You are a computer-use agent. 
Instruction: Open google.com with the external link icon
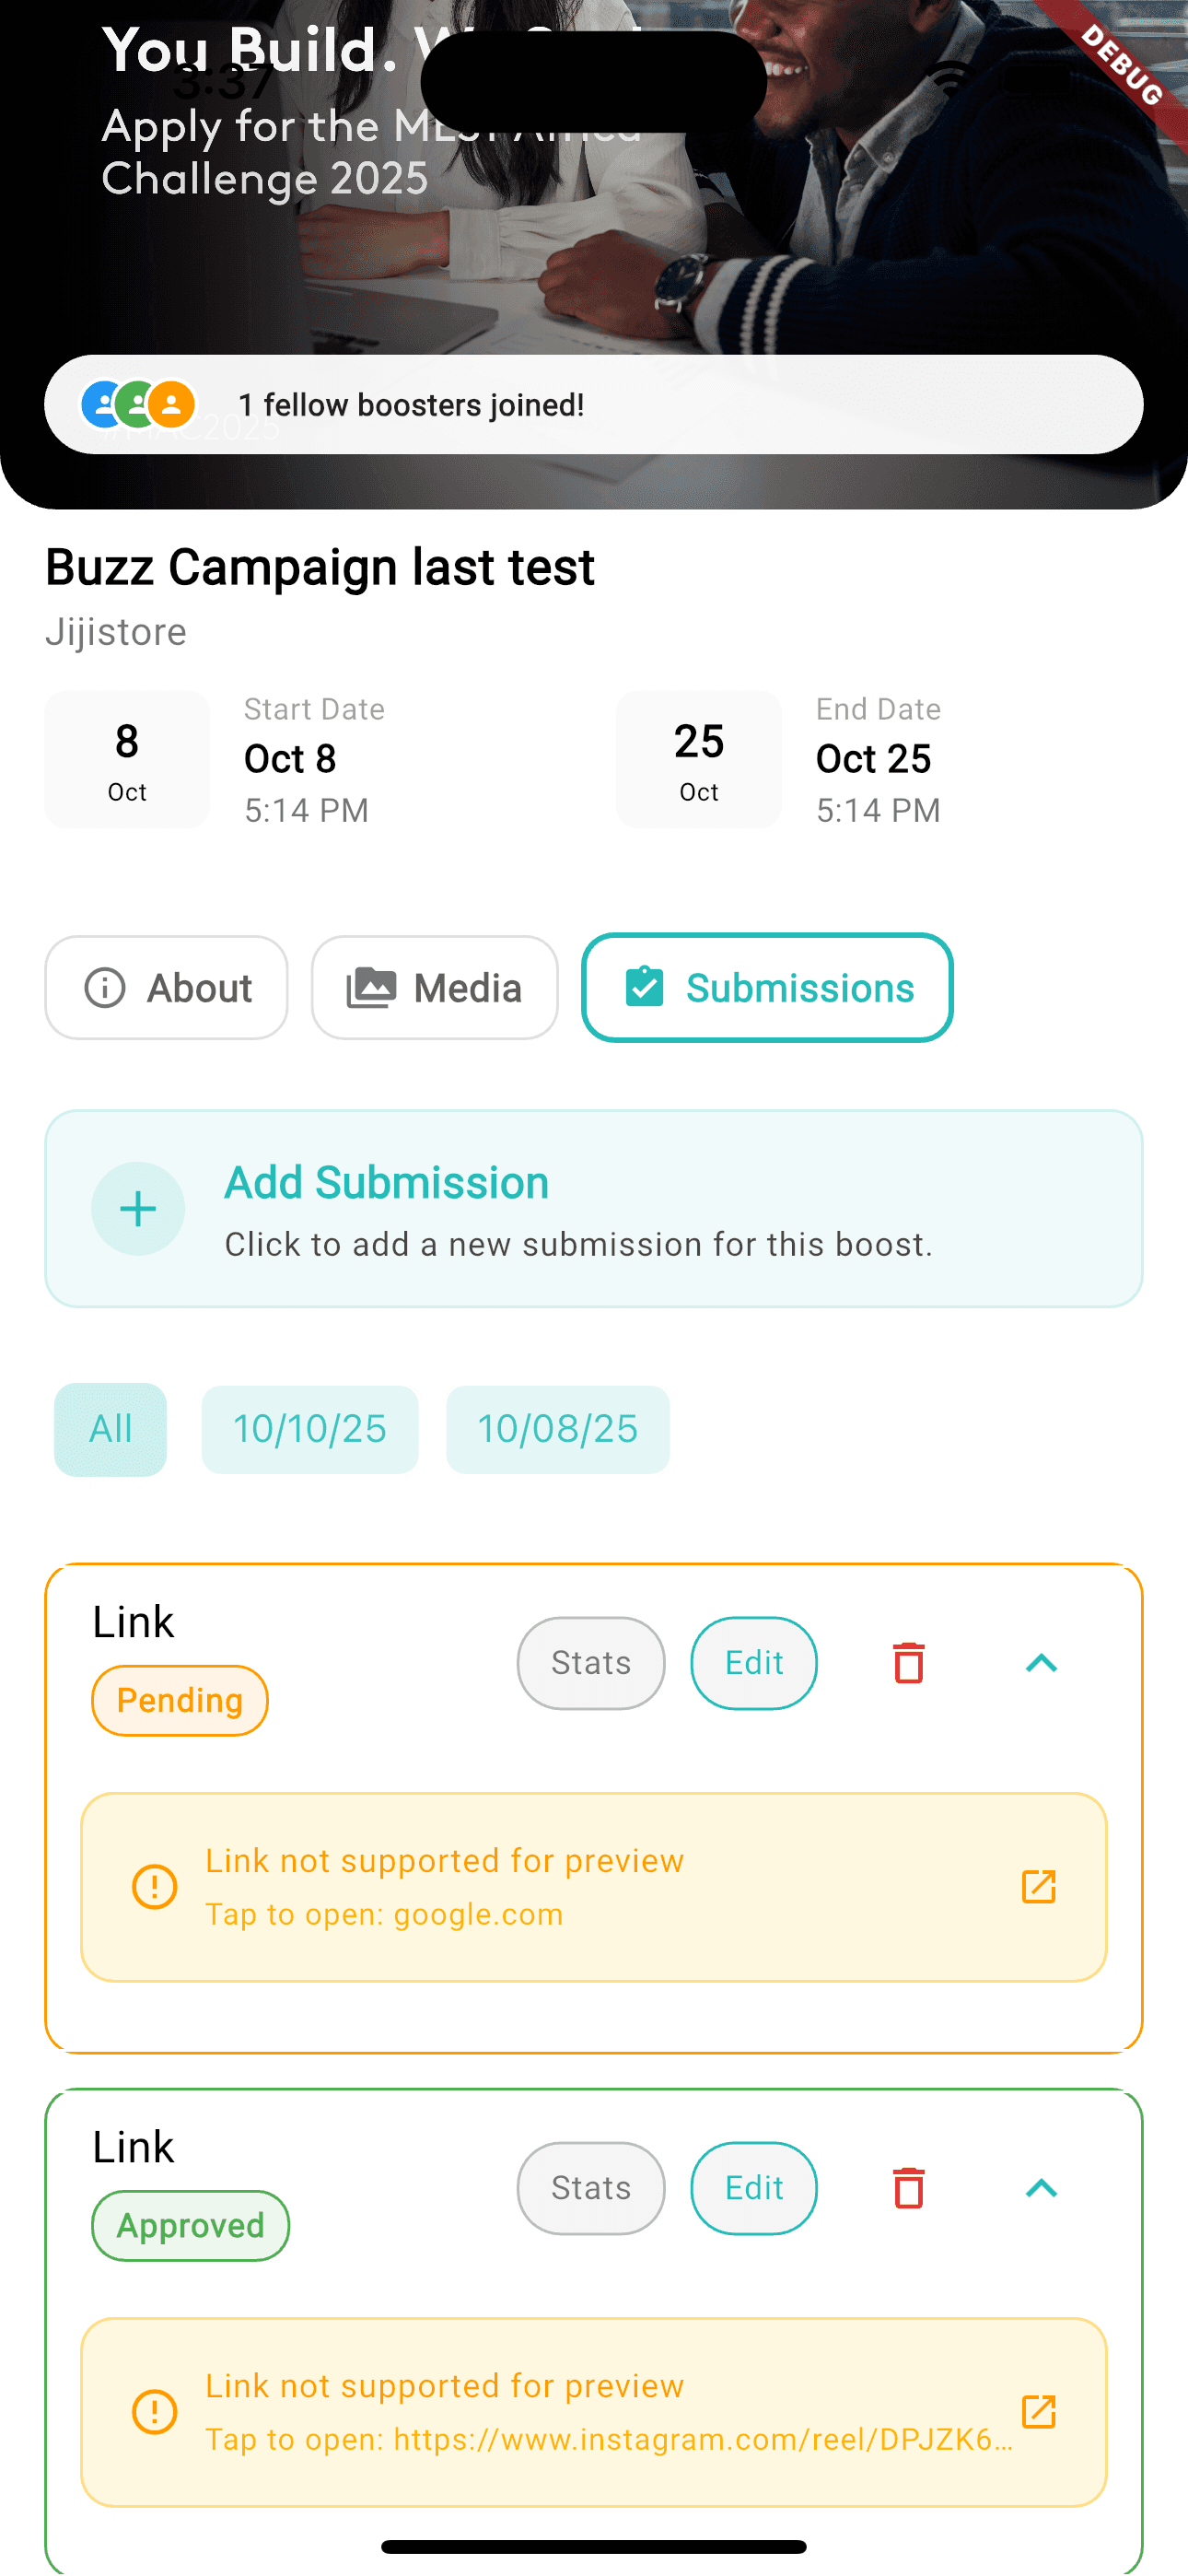tap(1040, 1888)
